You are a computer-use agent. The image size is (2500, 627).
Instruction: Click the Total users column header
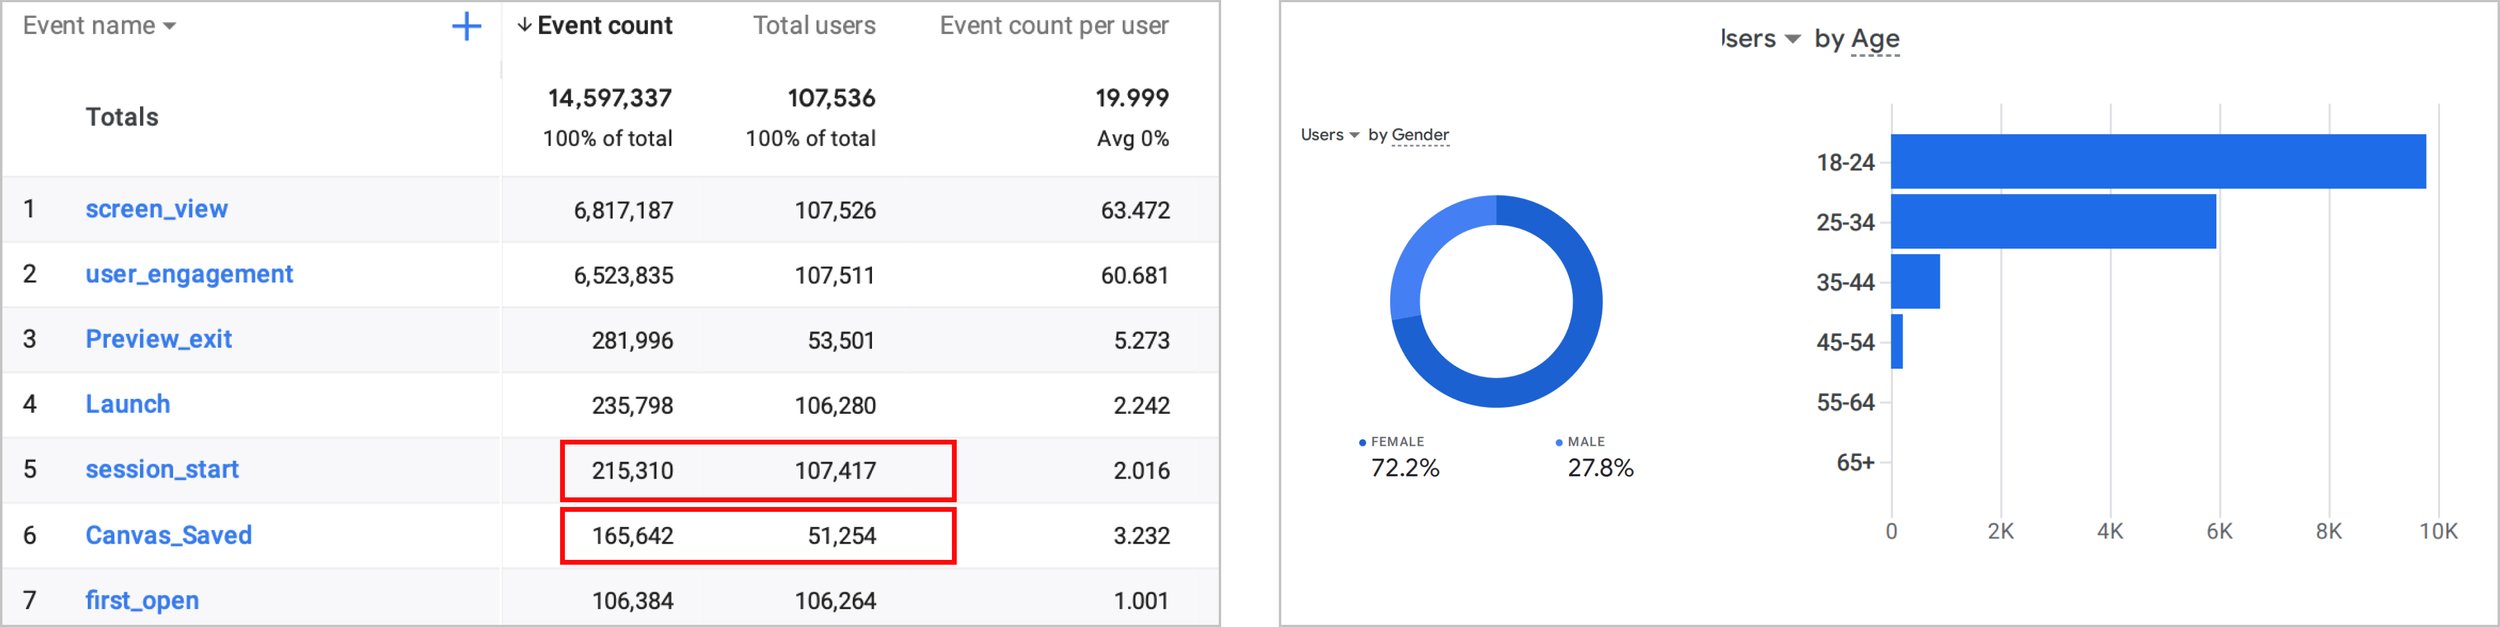[814, 26]
